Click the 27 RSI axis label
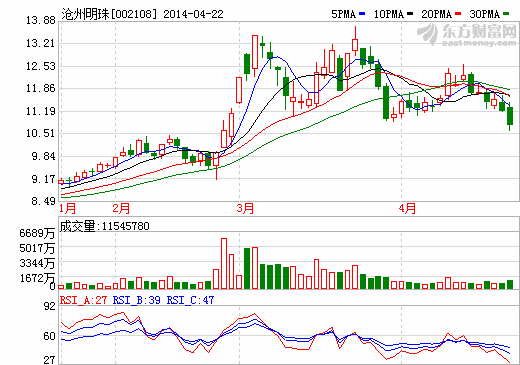The image size is (520, 365). 50,360
